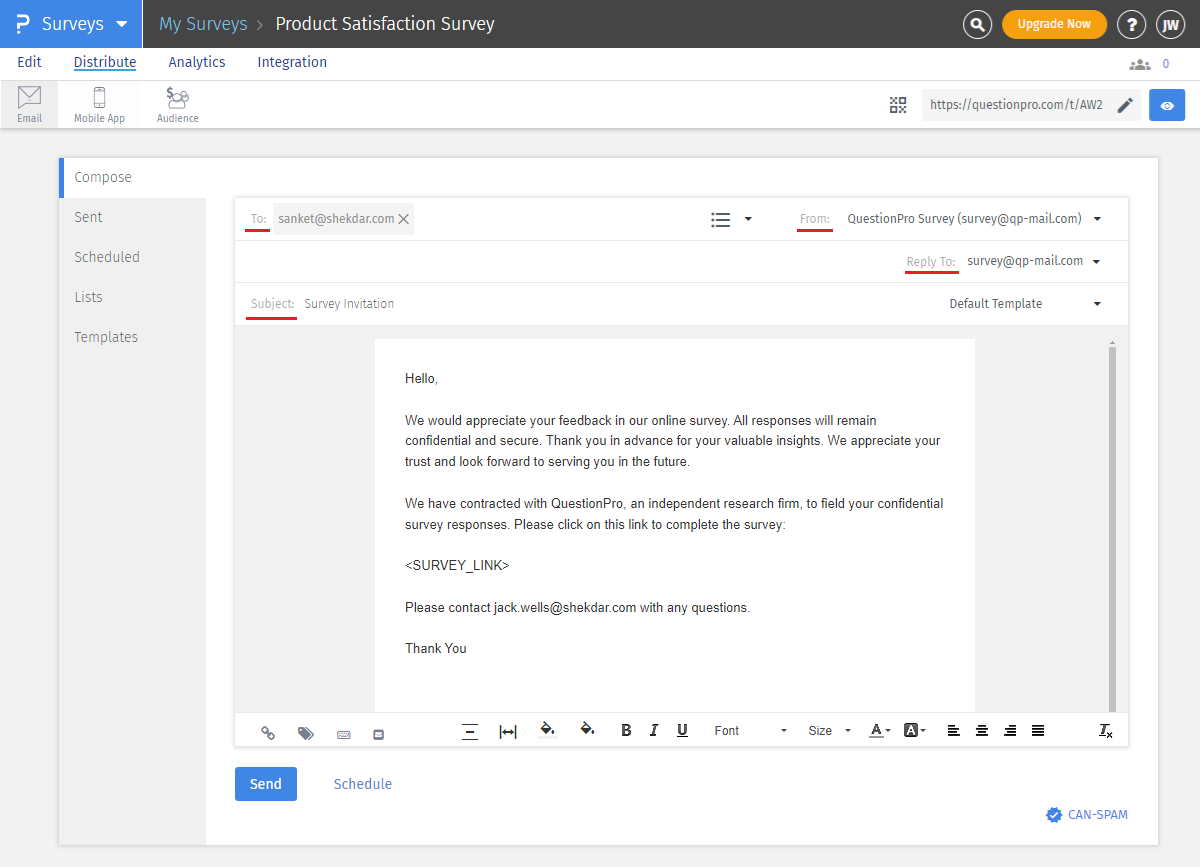Click the pencil icon to edit the survey URL
The height and width of the screenshot is (867, 1200).
pyautogui.click(x=1125, y=104)
